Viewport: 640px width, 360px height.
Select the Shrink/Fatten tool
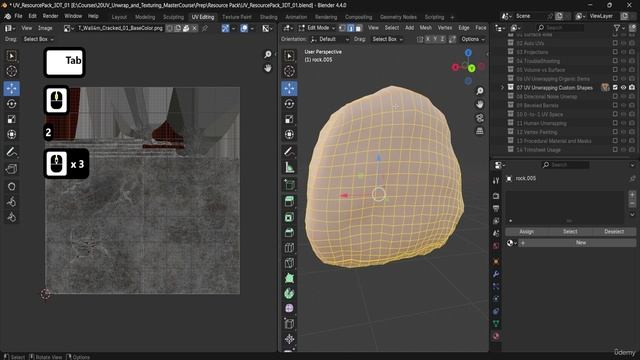pos(289,339)
